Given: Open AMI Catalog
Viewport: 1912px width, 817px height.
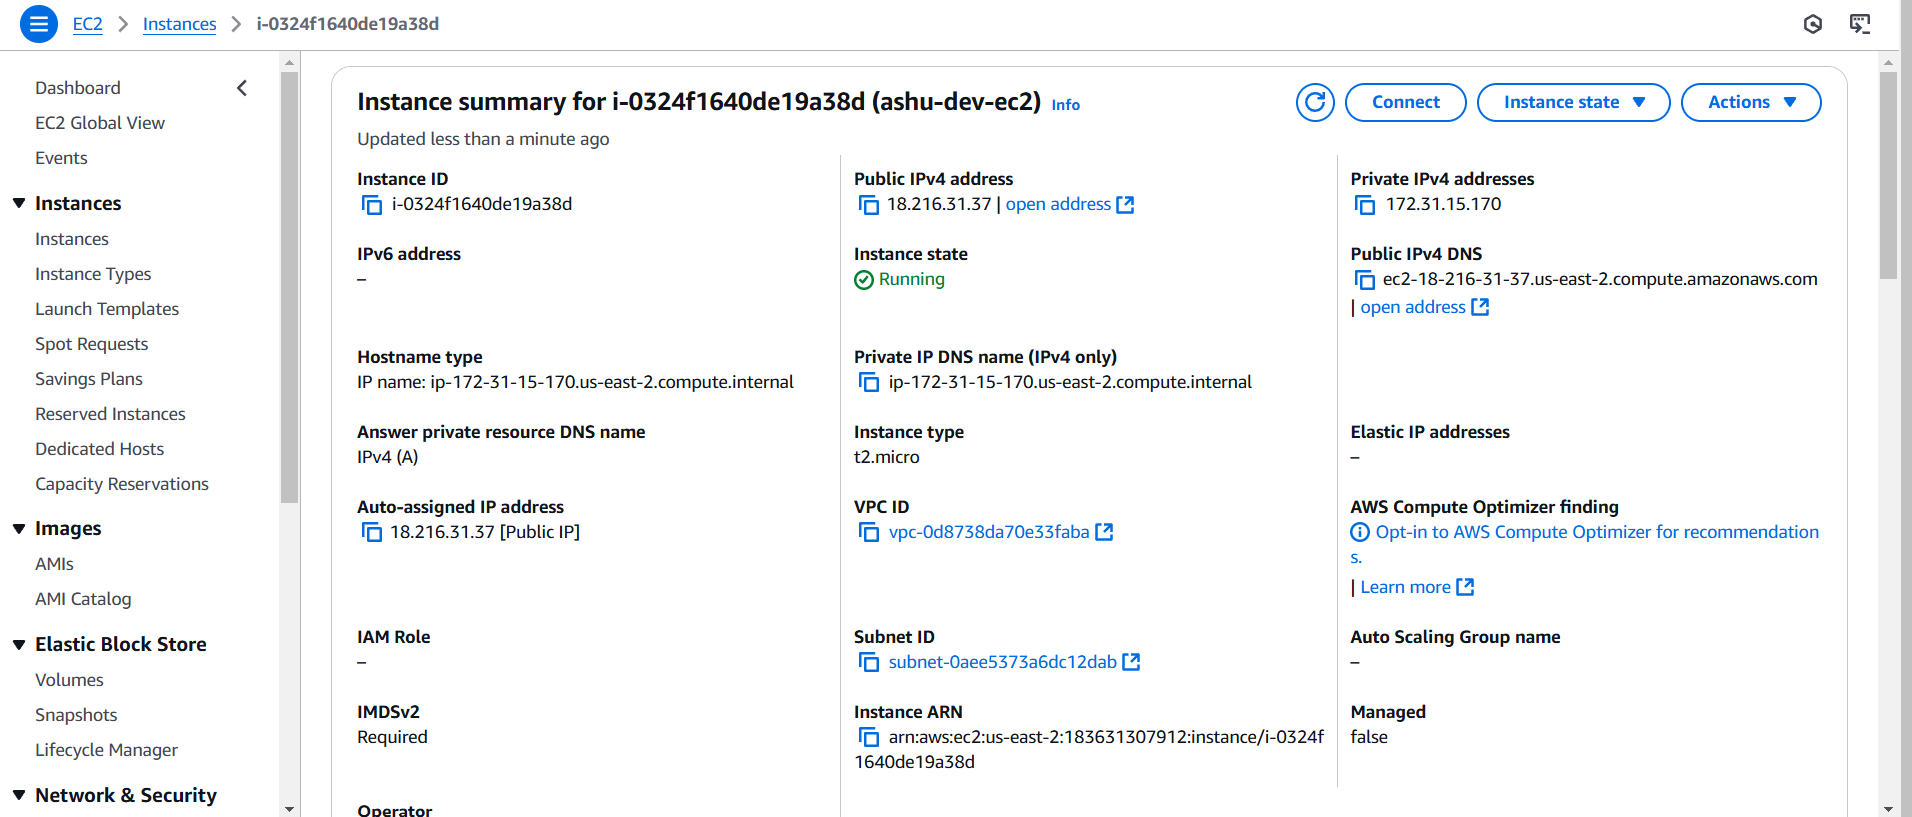Looking at the screenshot, I should 83,599.
